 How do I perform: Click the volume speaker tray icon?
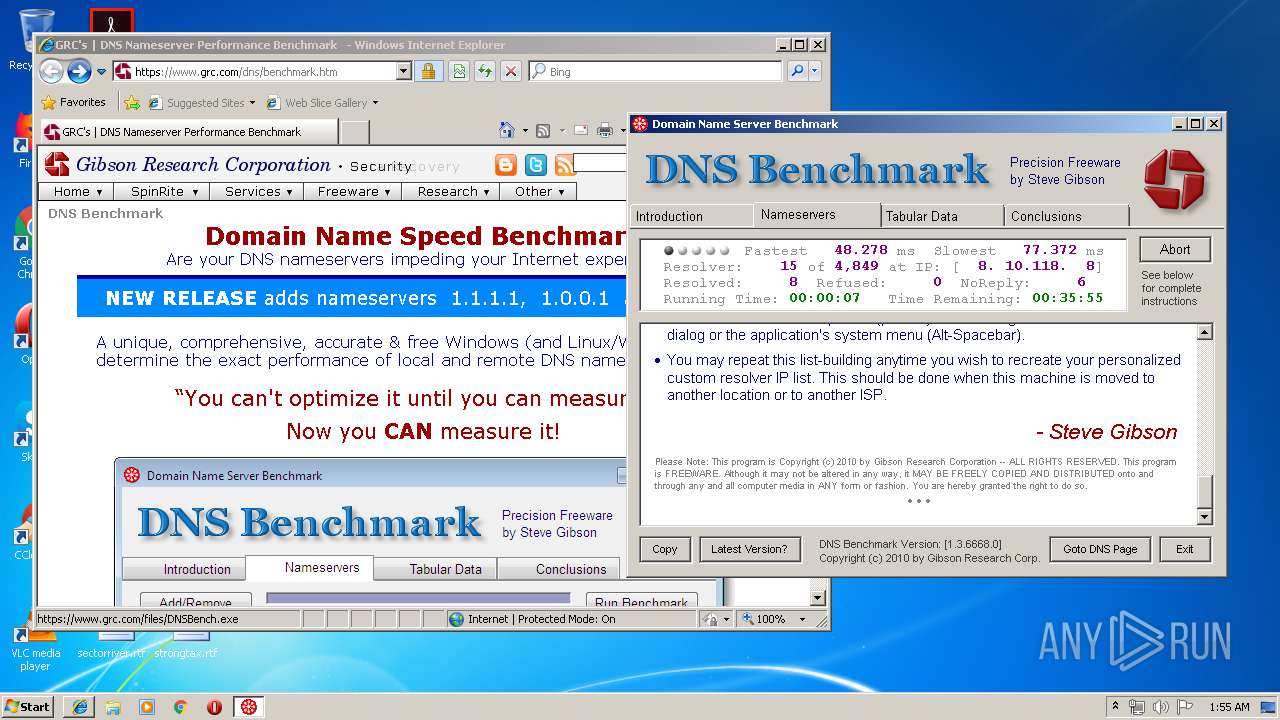(1160, 707)
